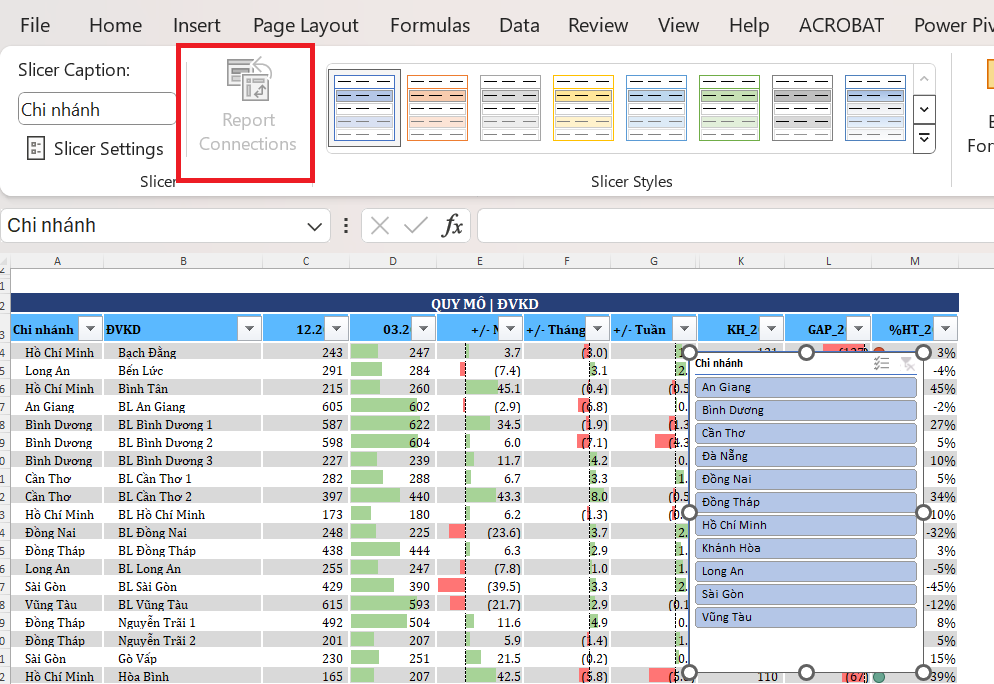Image resolution: width=994 pixels, height=684 pixels.
Task: Open the Chi nhánh column filter dropdown
Action: pos(90,329)
